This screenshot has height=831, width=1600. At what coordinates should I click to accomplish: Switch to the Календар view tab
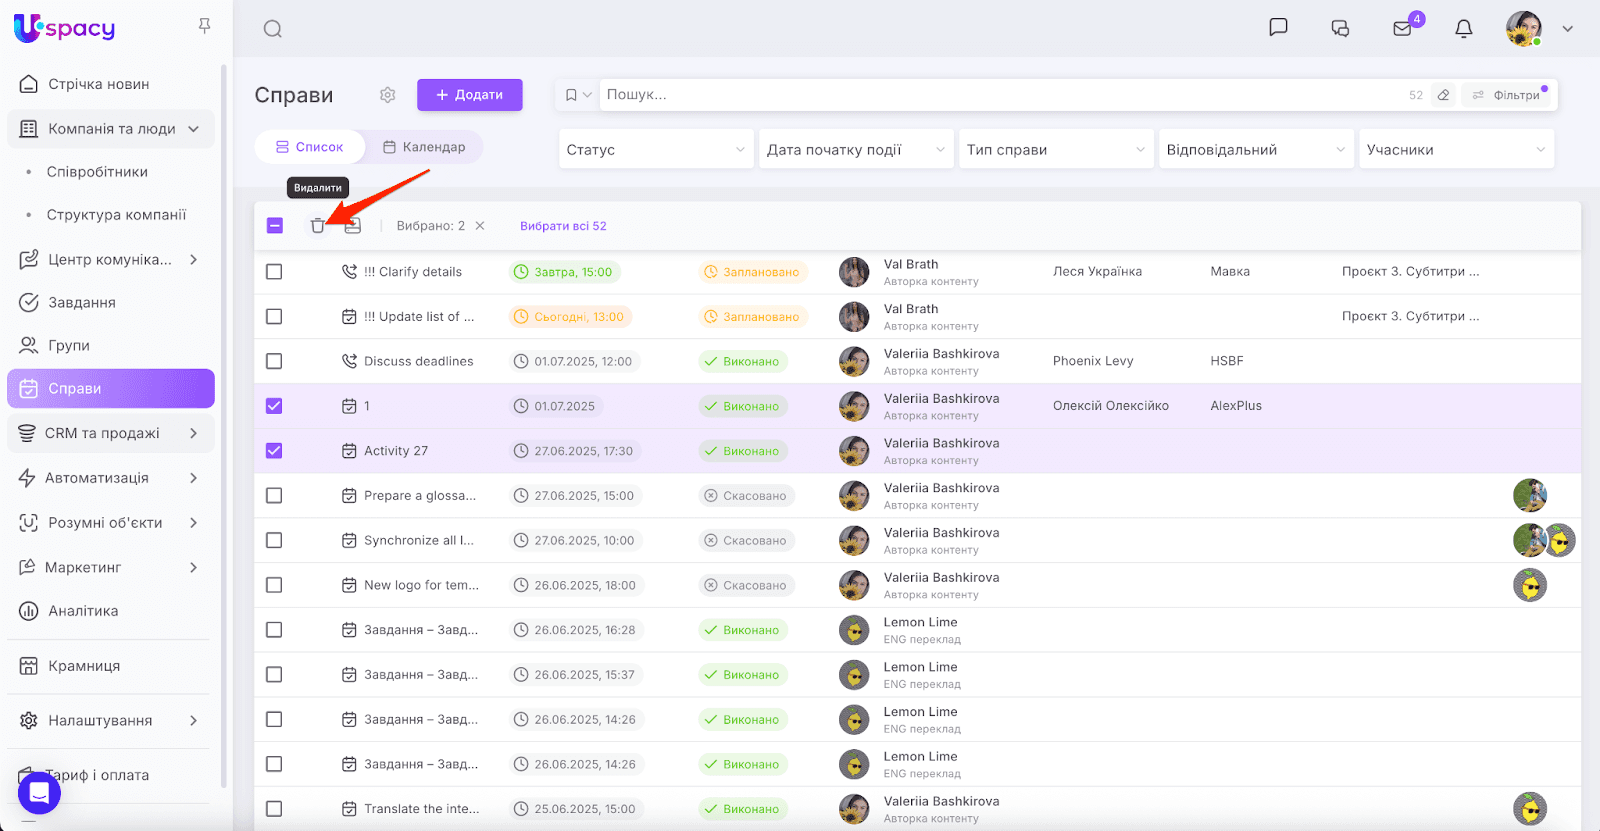[424, 147]
